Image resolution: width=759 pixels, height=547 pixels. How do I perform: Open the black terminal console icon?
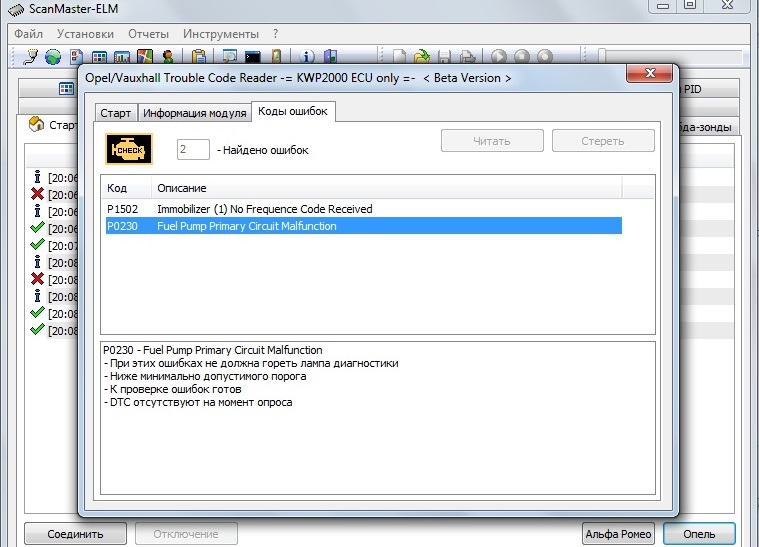253,57
